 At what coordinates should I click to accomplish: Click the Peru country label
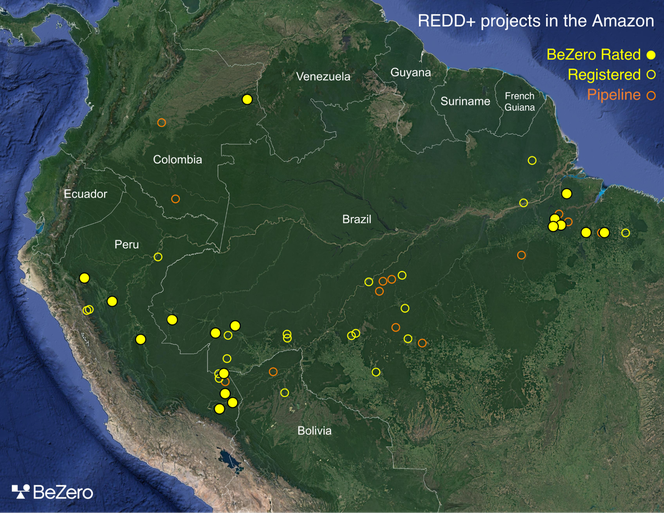[x=126, y=244]
